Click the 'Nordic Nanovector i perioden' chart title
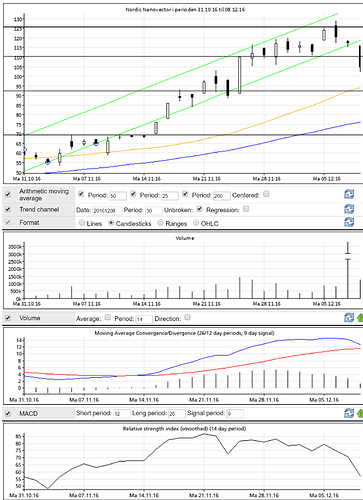363x500 pixels. tap(185, 10)
